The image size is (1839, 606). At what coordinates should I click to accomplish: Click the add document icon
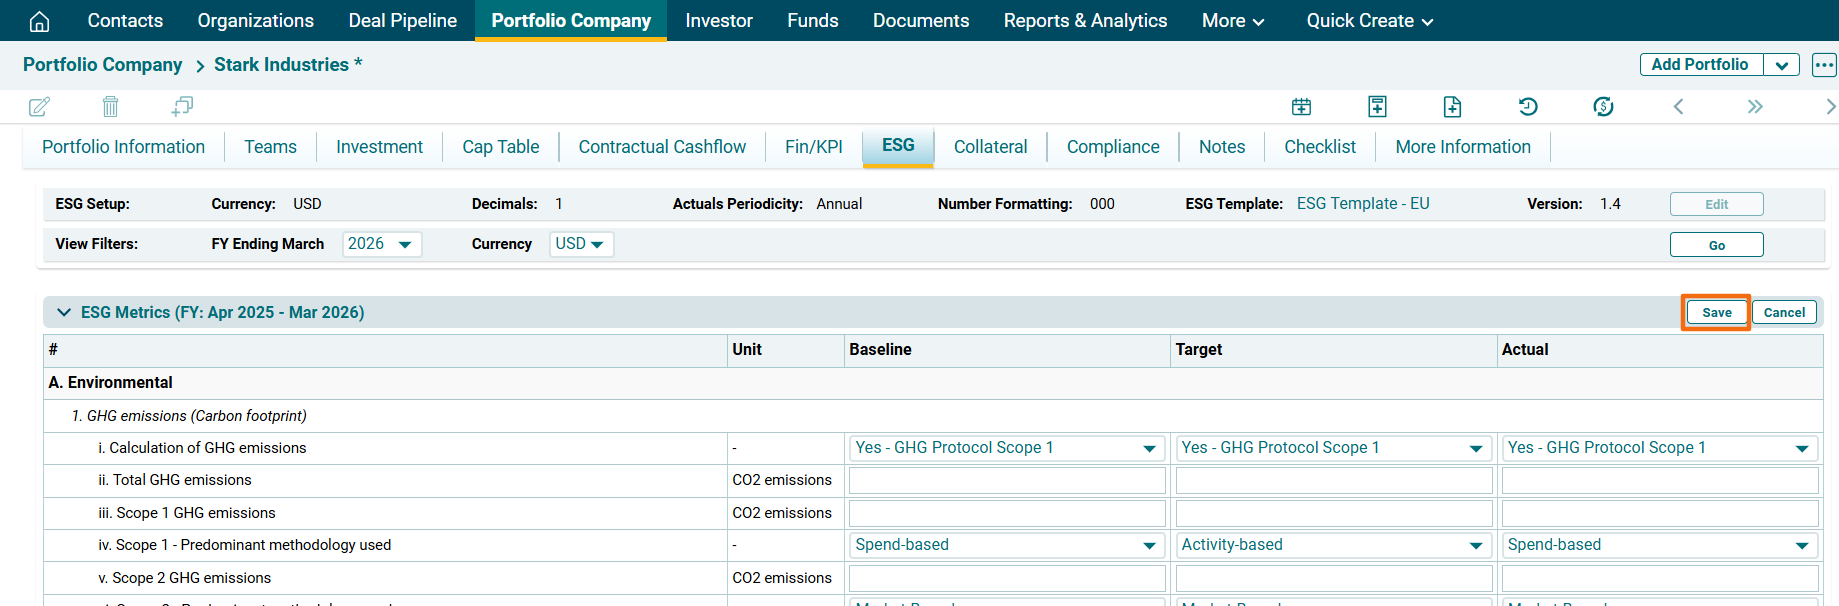1452,107
